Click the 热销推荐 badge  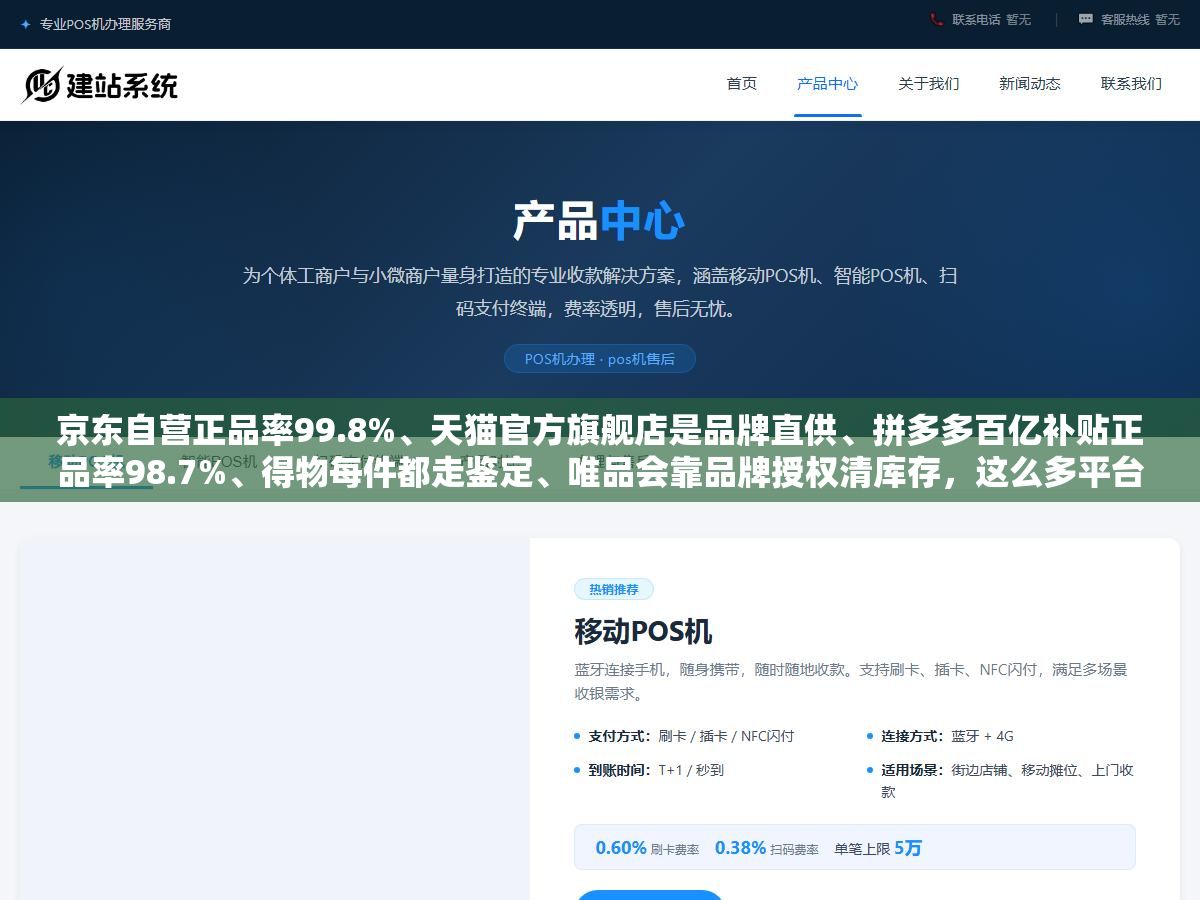[614, 589]
